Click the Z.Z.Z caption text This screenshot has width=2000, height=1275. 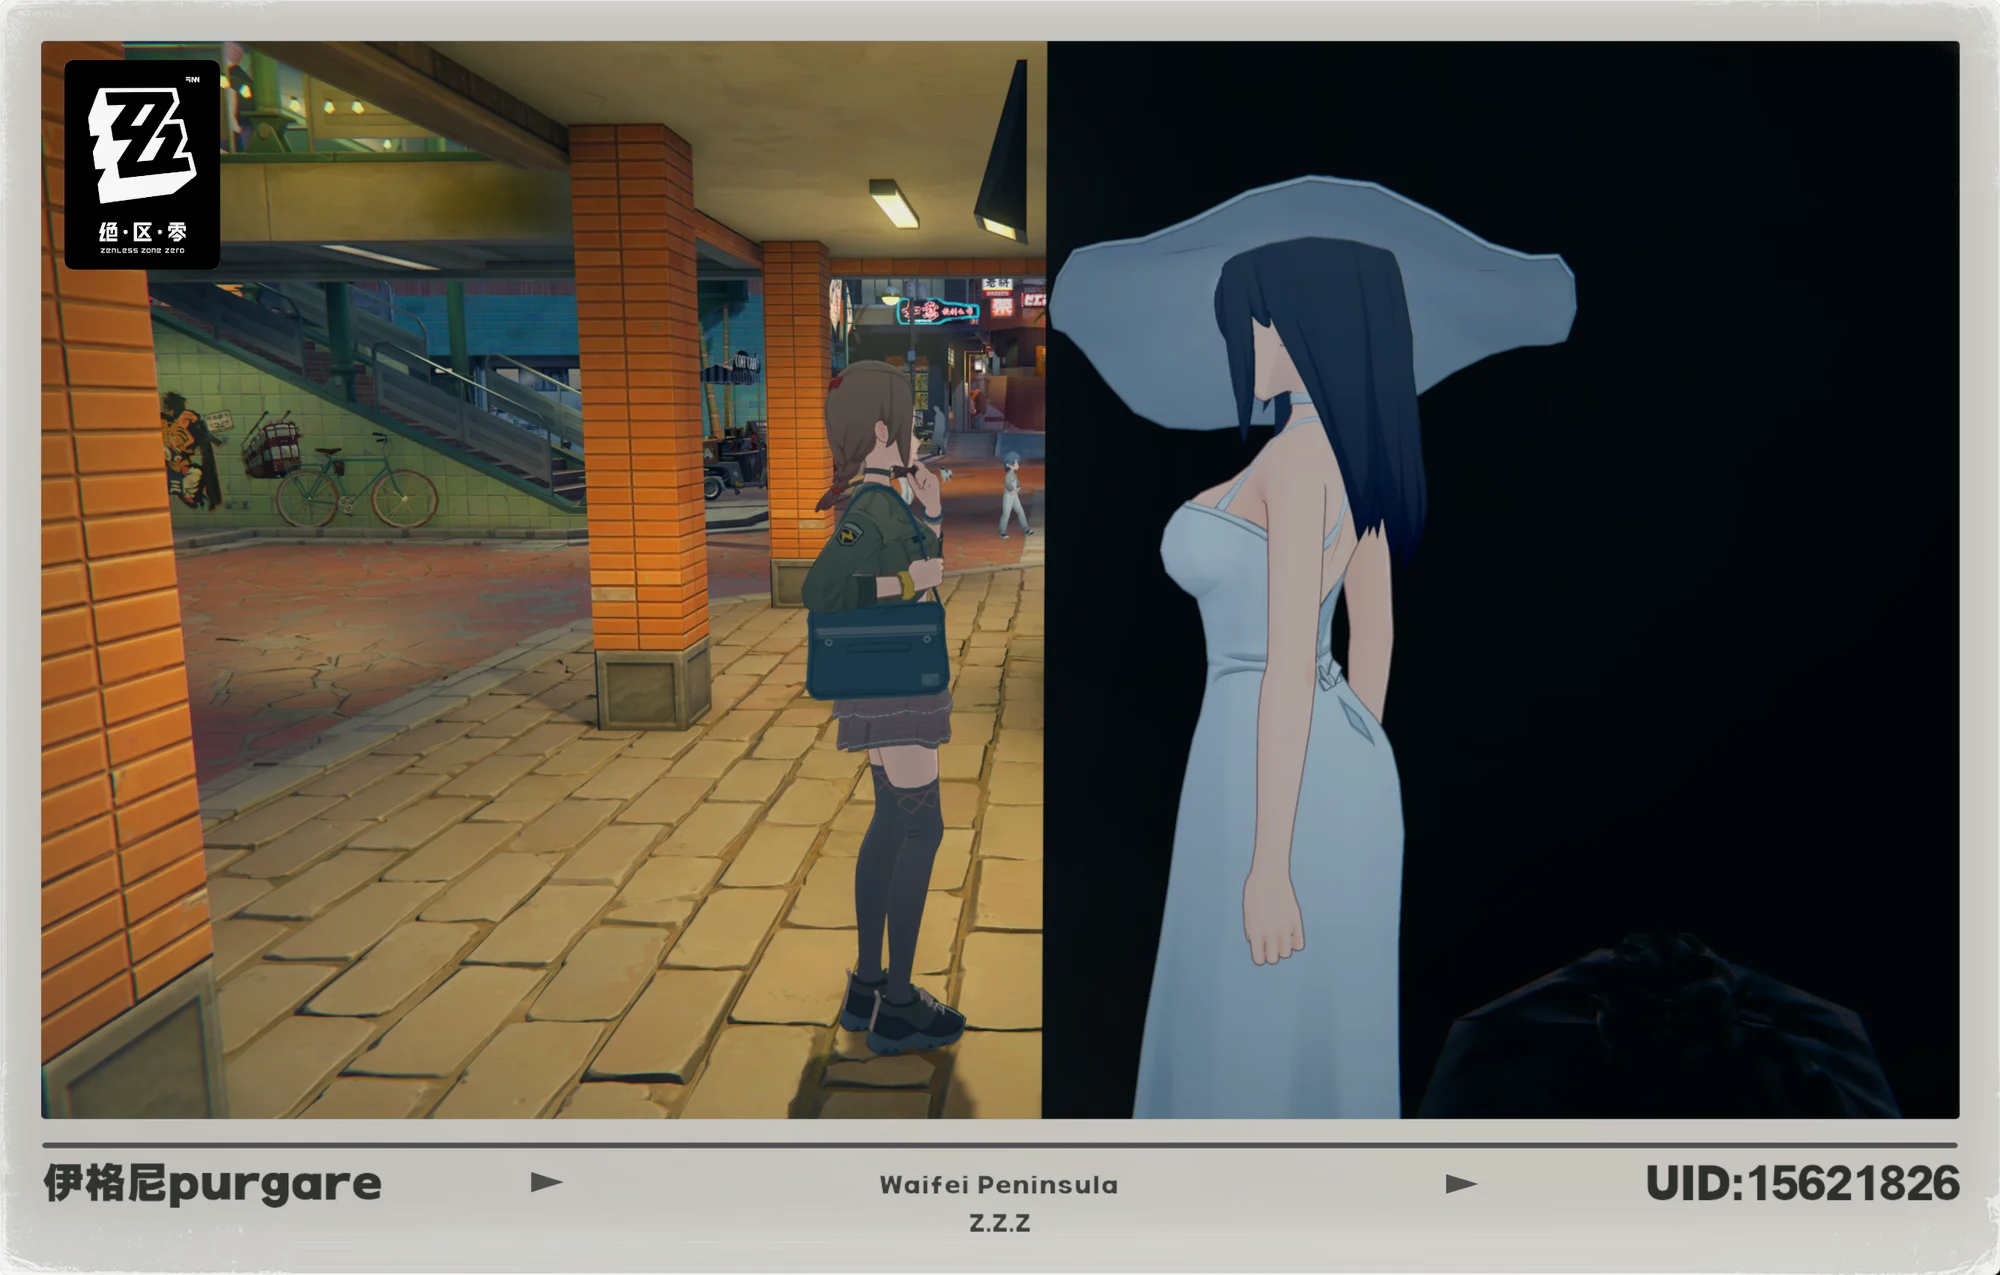[x=999, y=1223]
